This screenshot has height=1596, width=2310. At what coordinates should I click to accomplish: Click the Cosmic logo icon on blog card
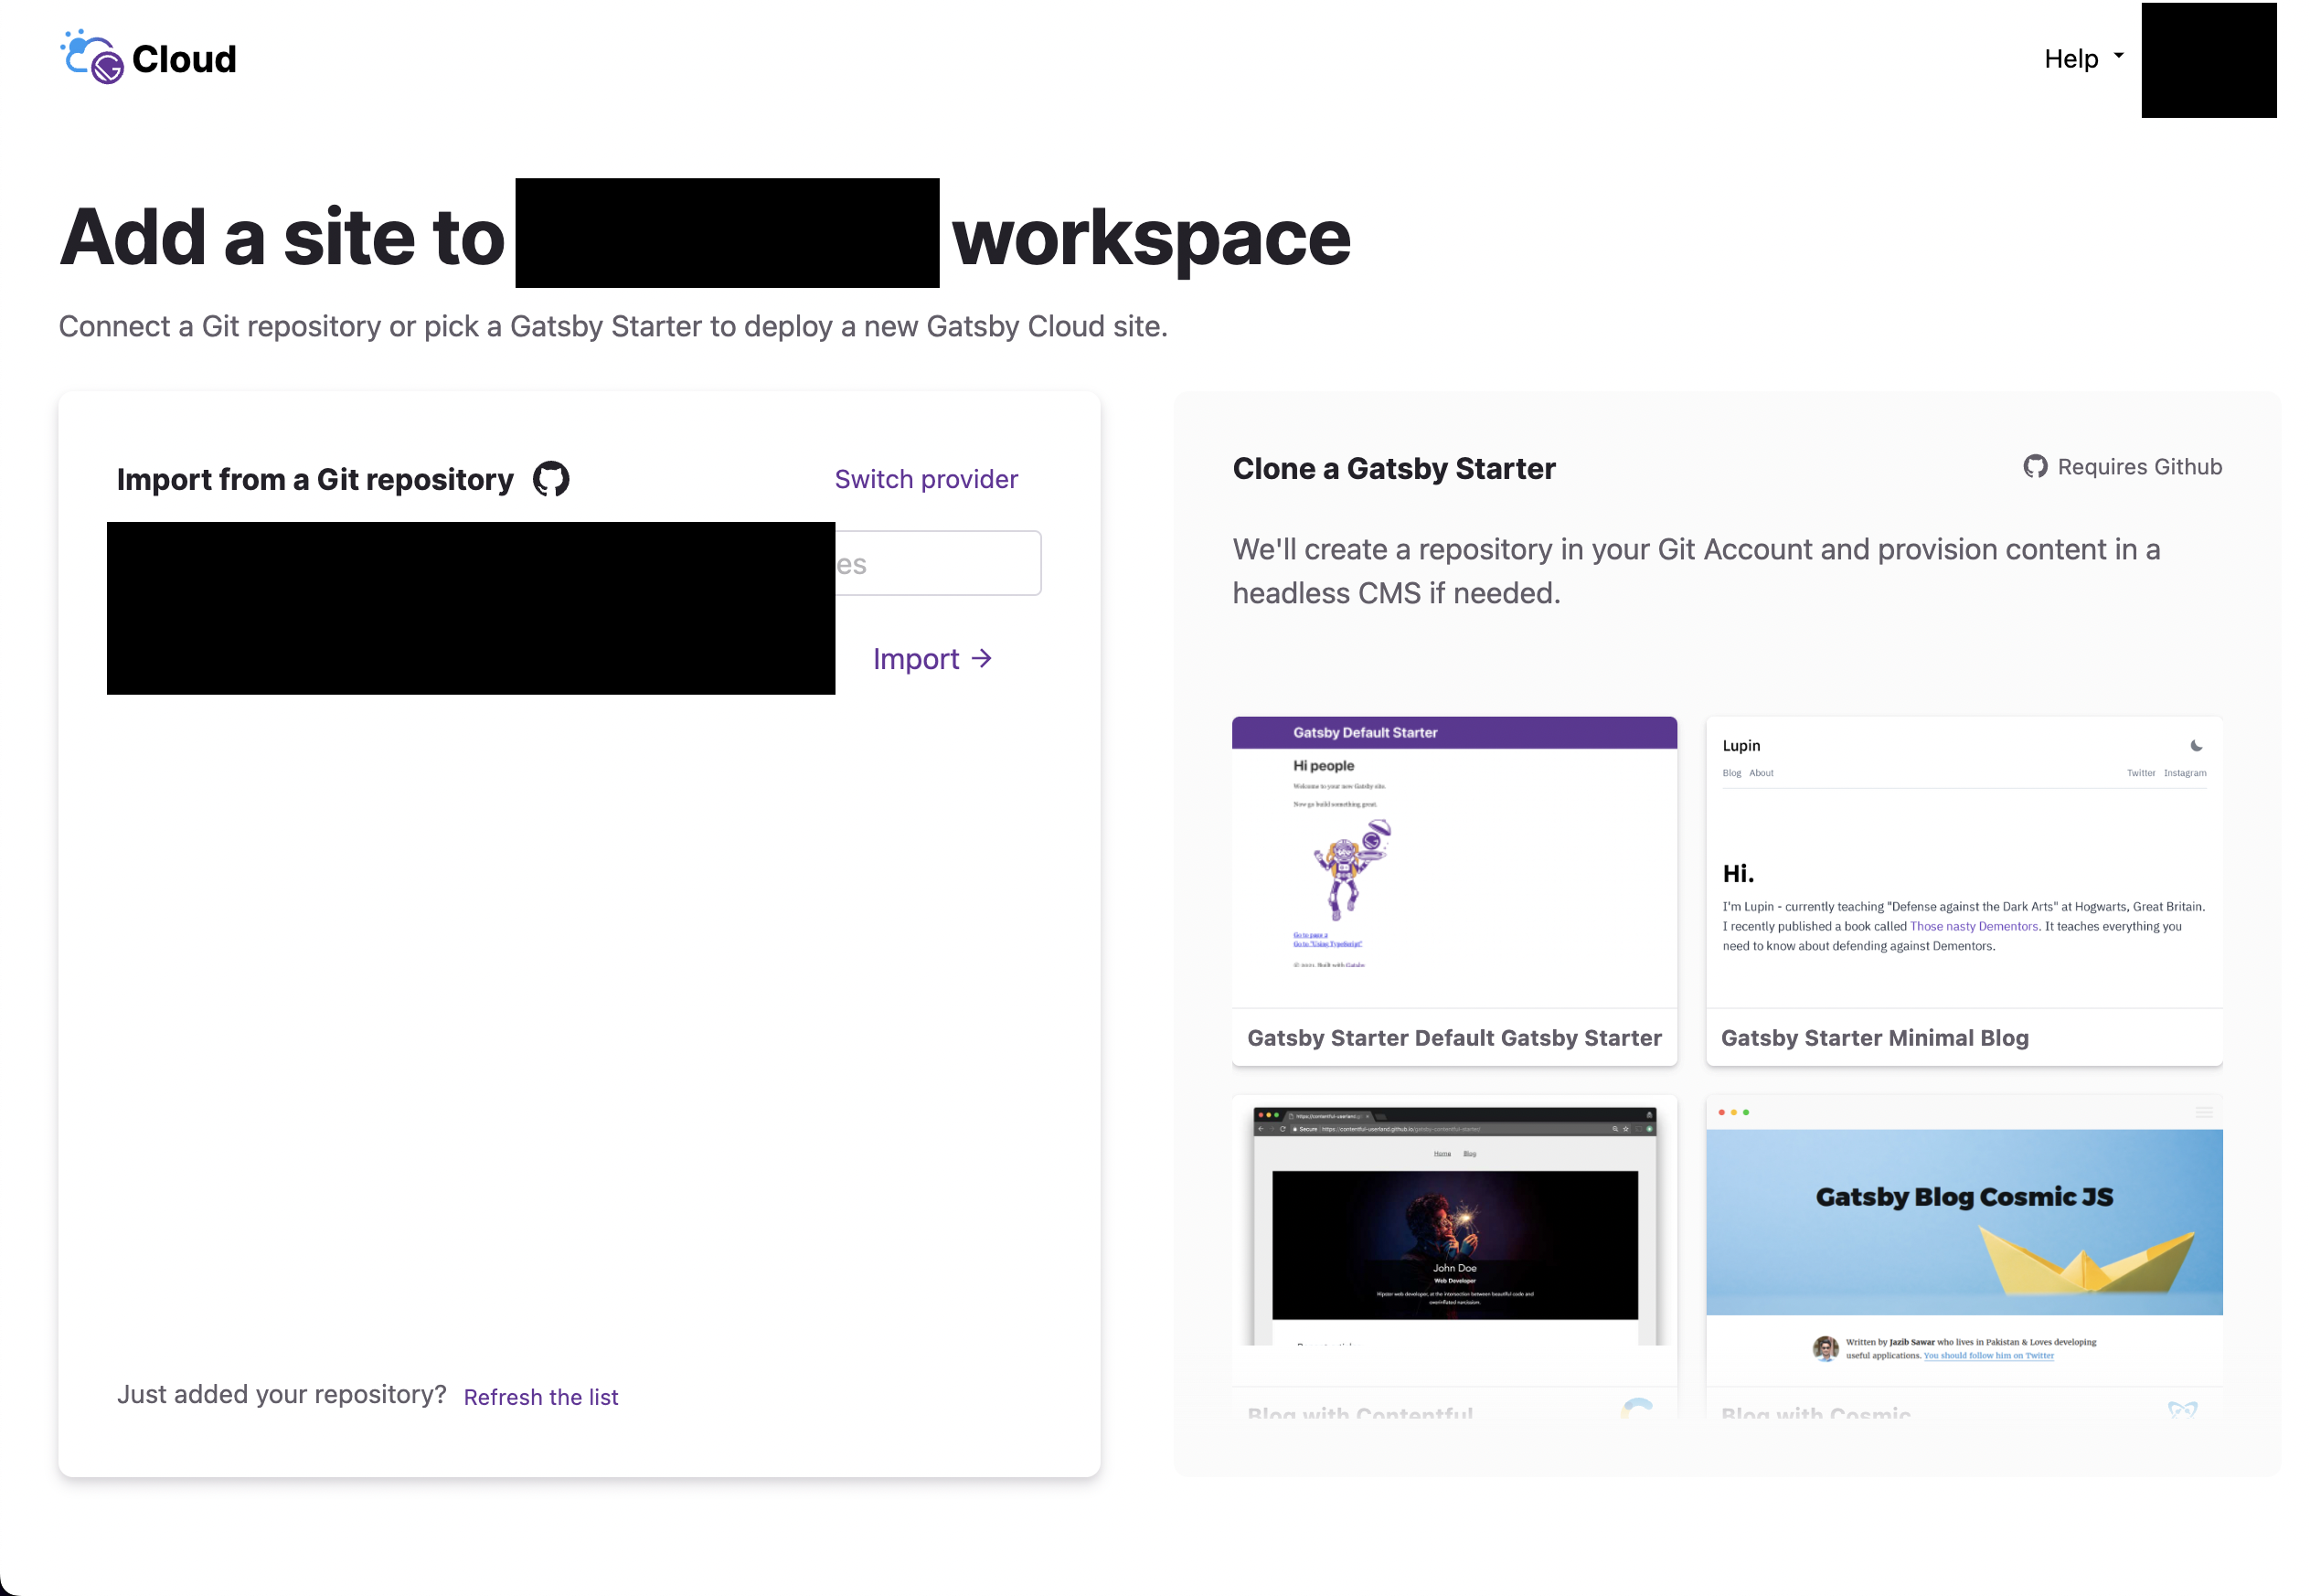point(2182,1409)
